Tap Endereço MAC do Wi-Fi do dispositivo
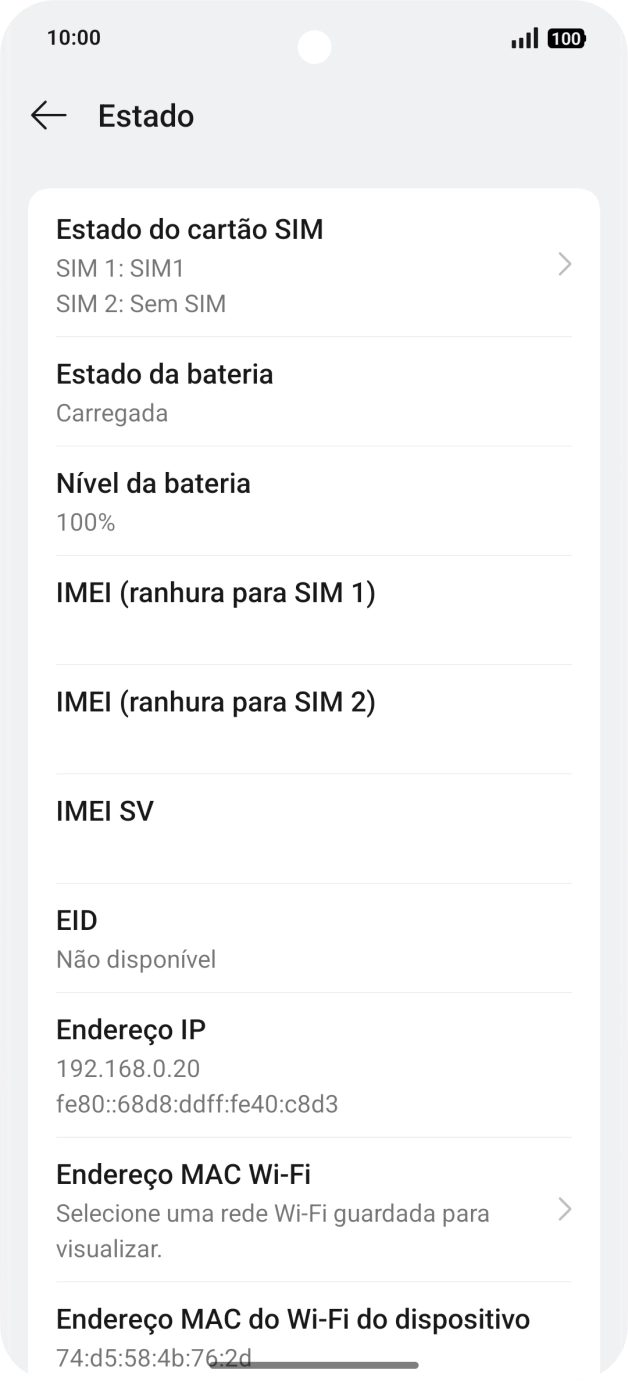Screen dimensions: 628x1381 tap(293, 1319)
